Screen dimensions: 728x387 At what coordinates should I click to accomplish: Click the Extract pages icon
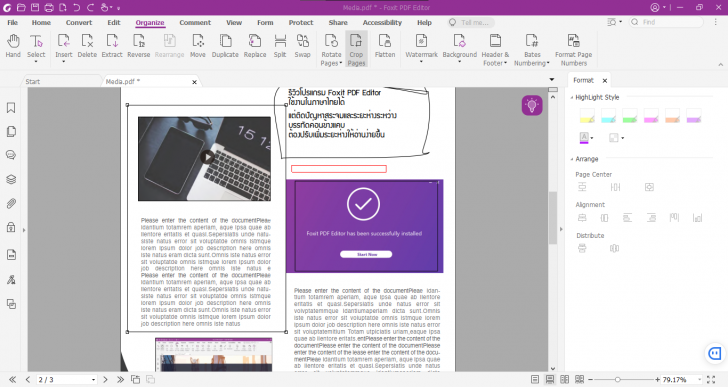tap(112, 46)
